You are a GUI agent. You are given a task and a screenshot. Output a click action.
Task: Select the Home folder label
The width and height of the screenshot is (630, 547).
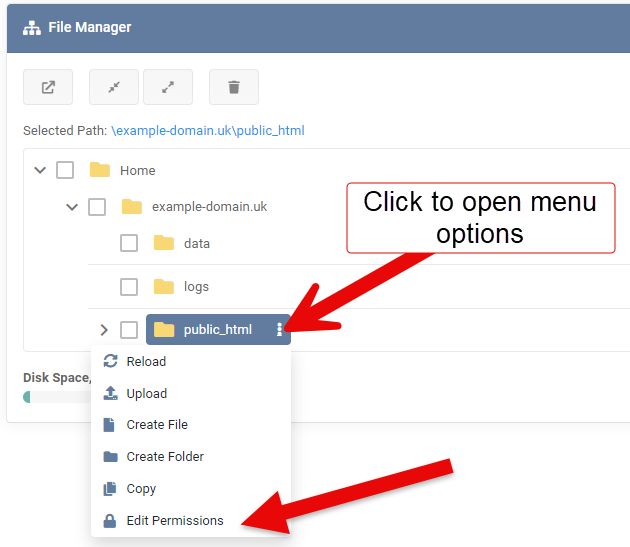pos(138,170)
